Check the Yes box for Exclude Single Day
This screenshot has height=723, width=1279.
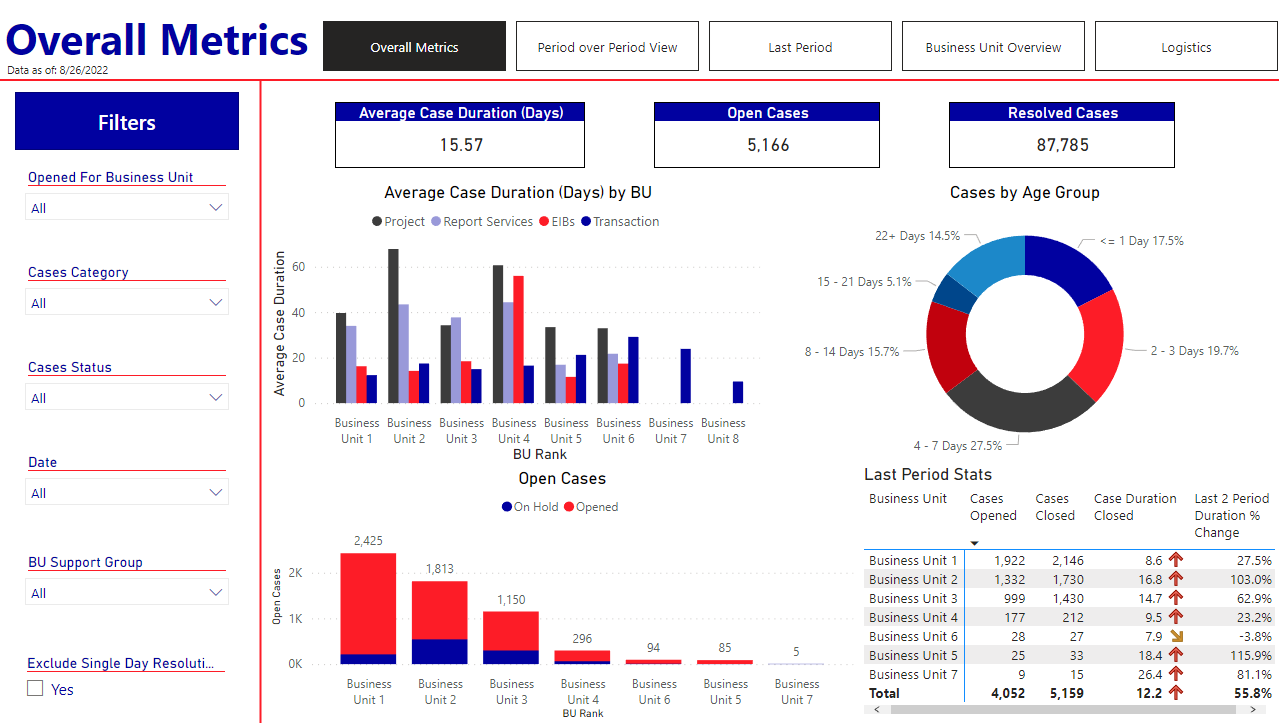[x=36, y=689]
